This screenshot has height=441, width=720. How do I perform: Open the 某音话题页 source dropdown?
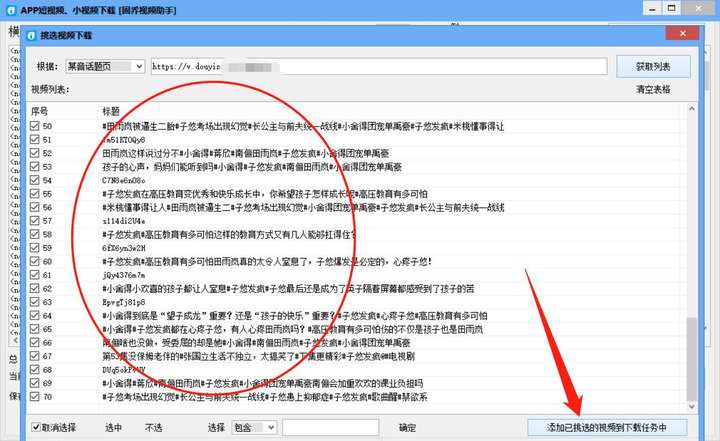coord(105,67)
